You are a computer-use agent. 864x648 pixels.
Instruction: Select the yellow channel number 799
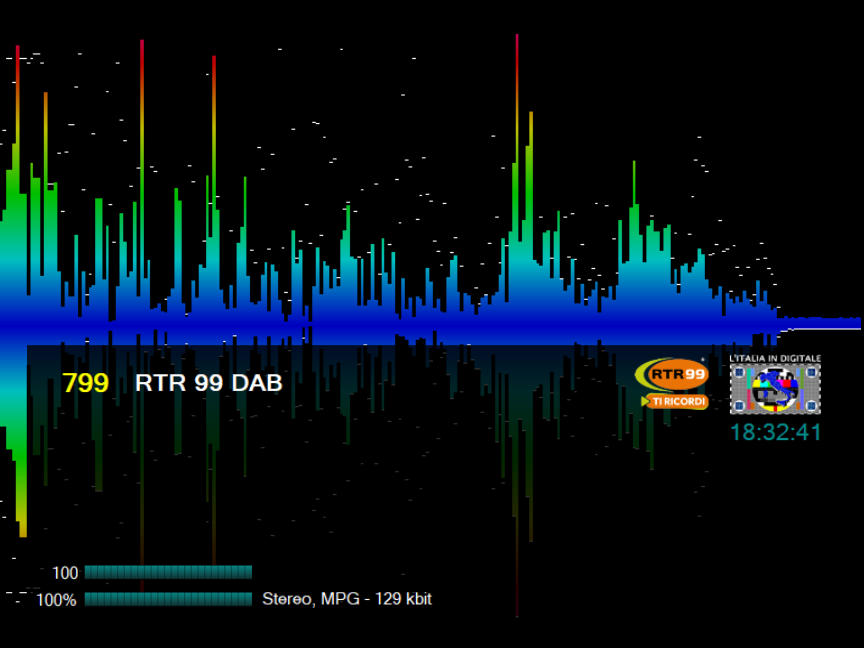tap(85, 383)
